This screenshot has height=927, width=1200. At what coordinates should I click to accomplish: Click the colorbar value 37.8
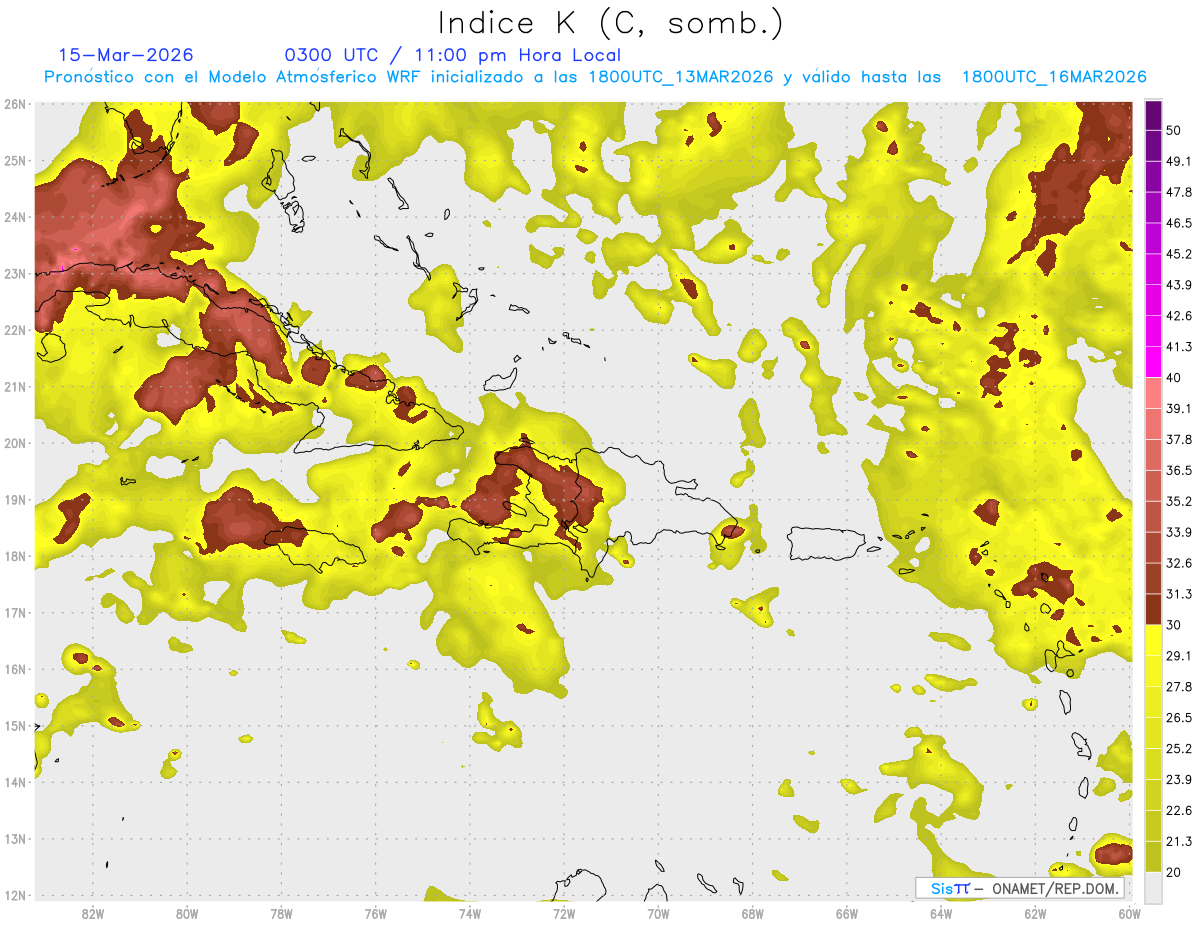[1179, 439]
